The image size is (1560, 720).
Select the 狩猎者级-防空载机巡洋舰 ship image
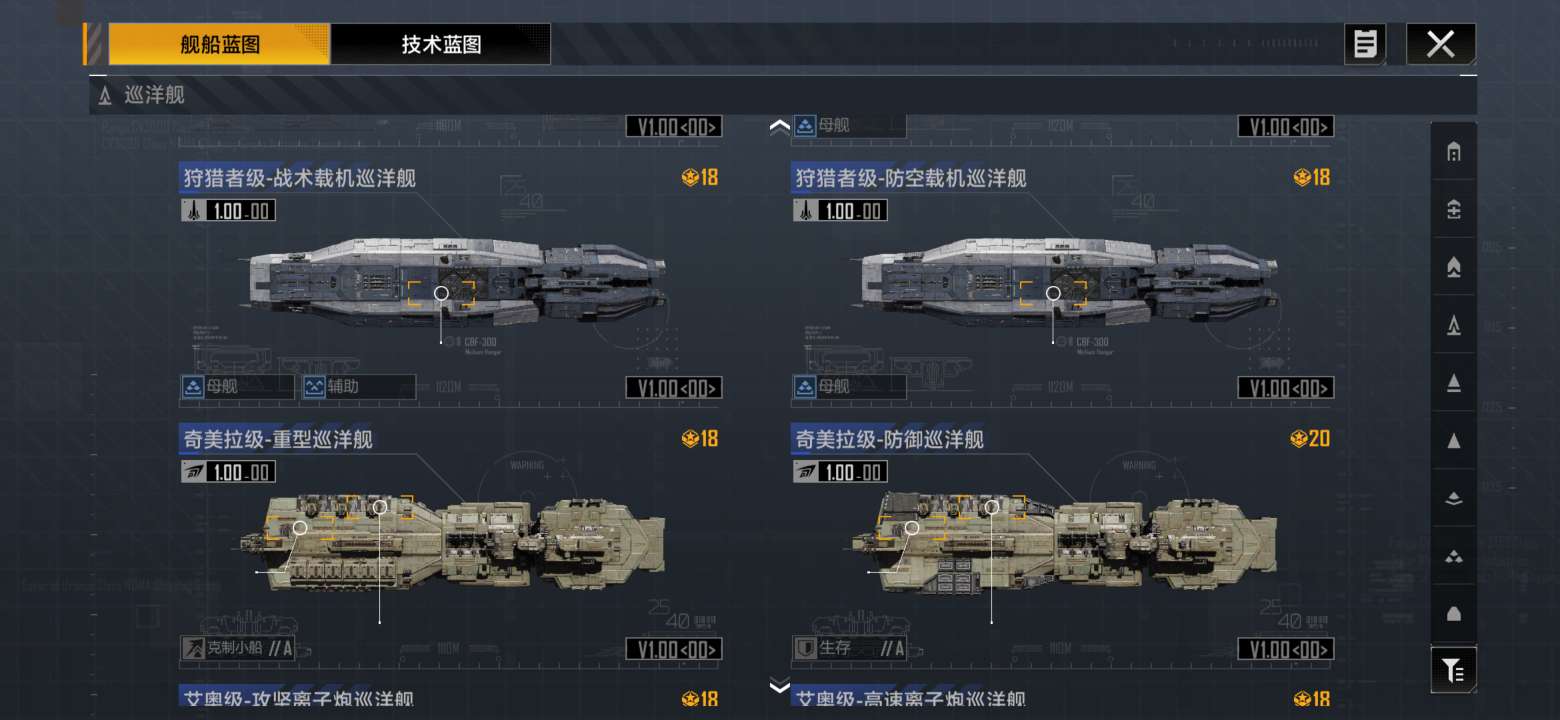click(1069, 282)
